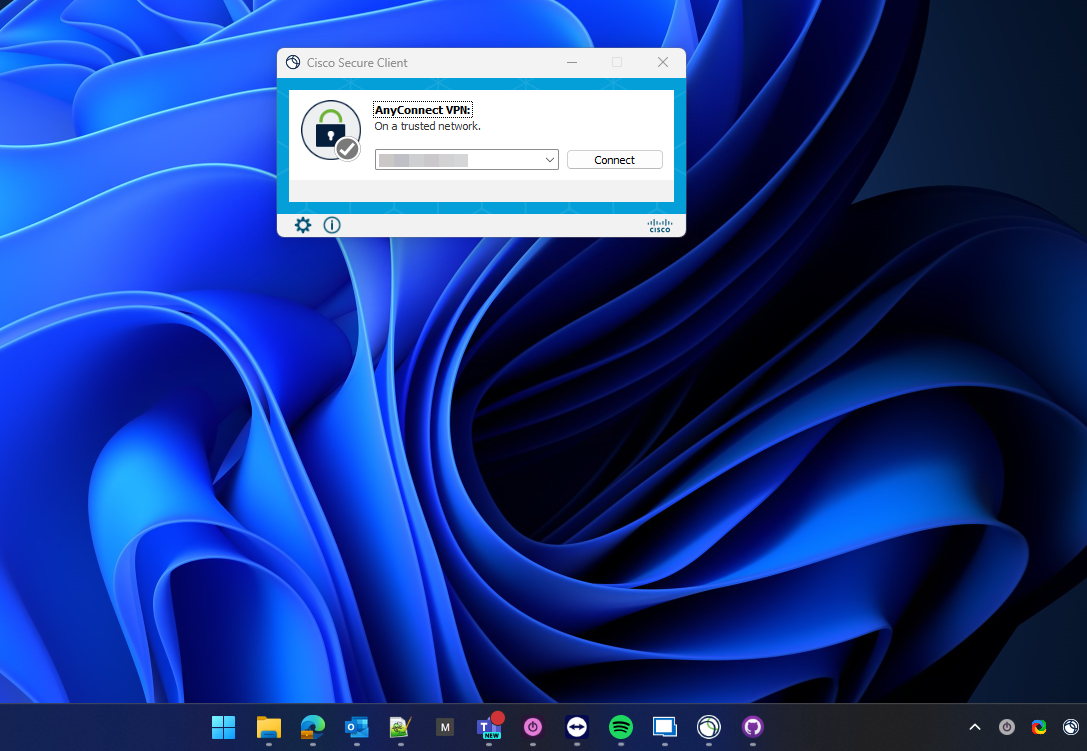The height and width of the screenshot is (751, 1087).
Task: Open the Windows Start menu
Action: (223, 727)
